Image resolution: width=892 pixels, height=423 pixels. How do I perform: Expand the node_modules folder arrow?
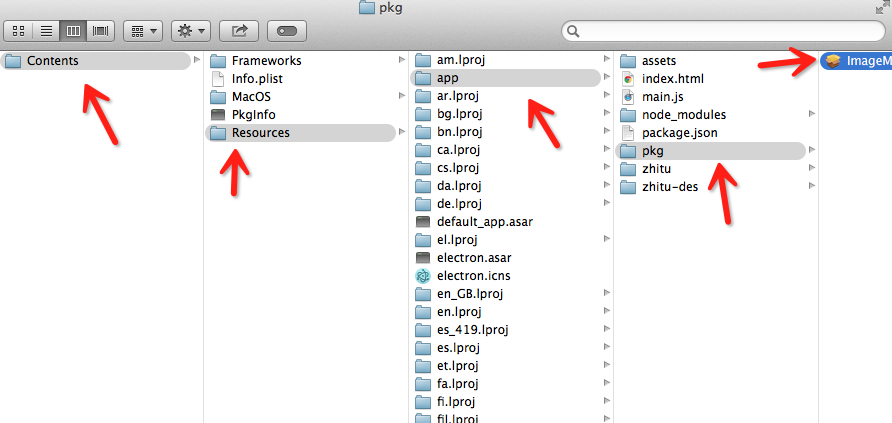812,114
